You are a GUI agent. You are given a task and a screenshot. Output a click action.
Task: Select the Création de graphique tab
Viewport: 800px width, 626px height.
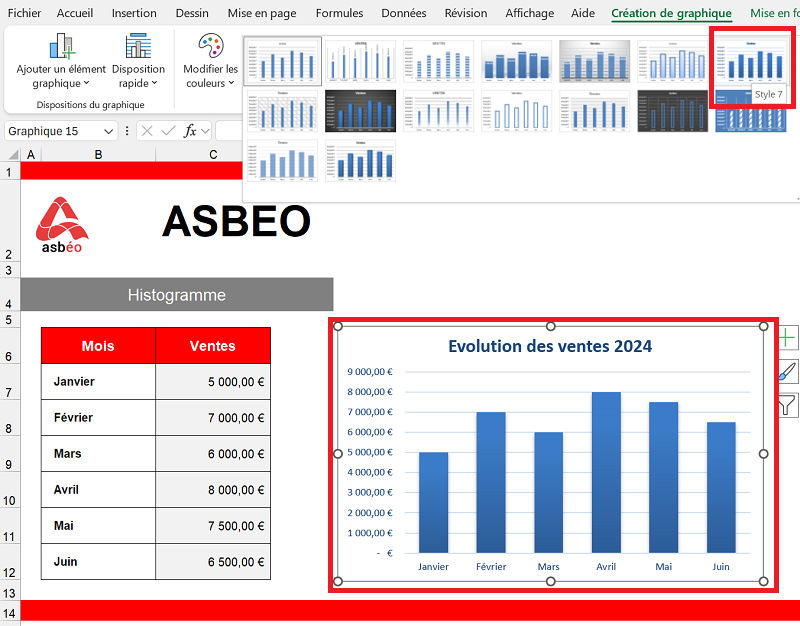click(x=671, y=13)
